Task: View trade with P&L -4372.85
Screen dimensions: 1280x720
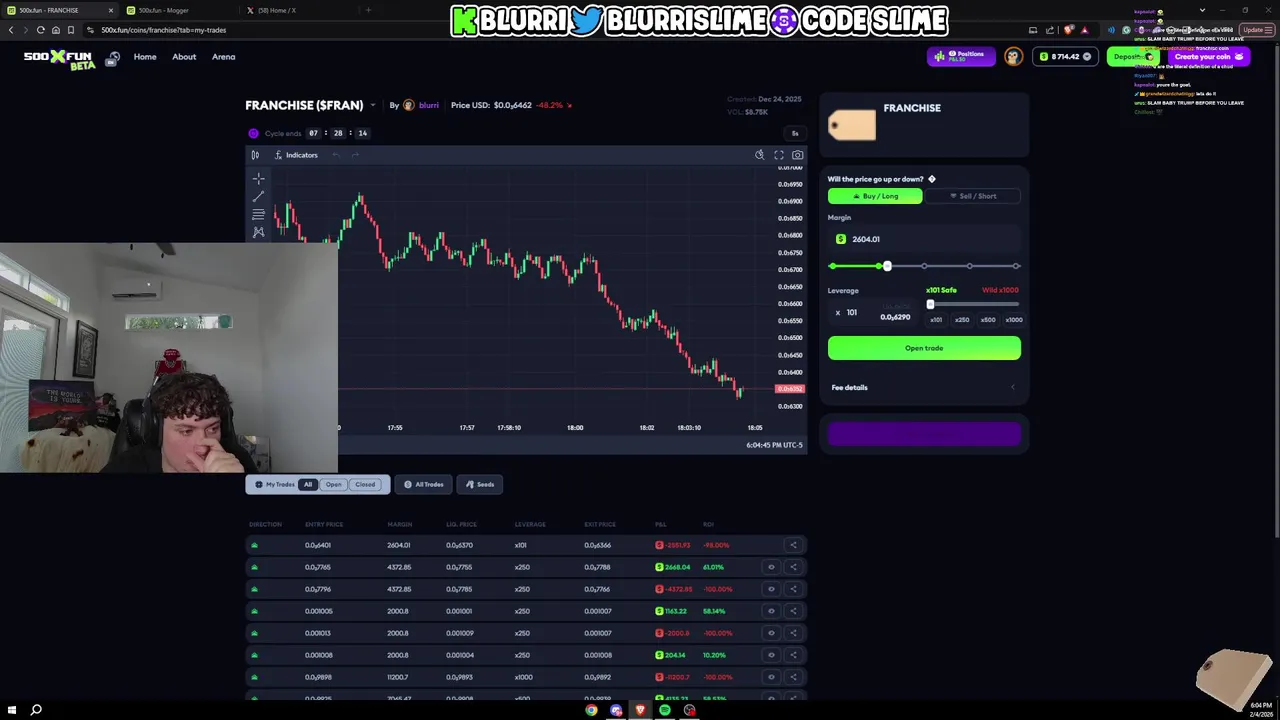Action: 771,589
